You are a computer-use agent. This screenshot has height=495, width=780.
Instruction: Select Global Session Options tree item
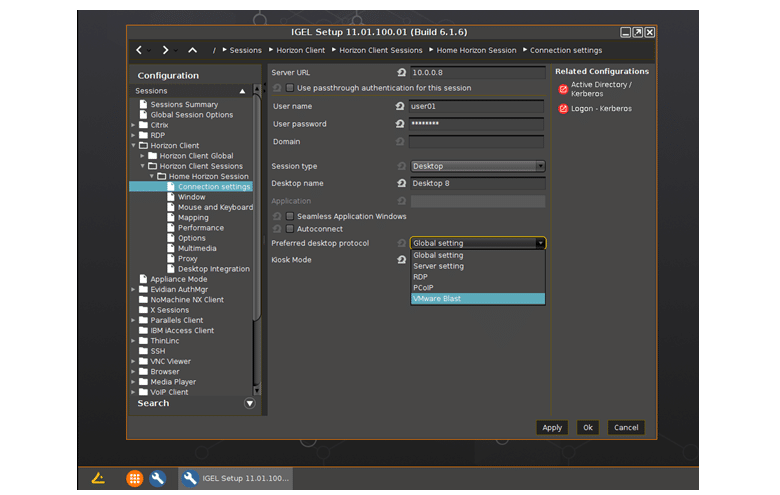click(x=192, y=115)
